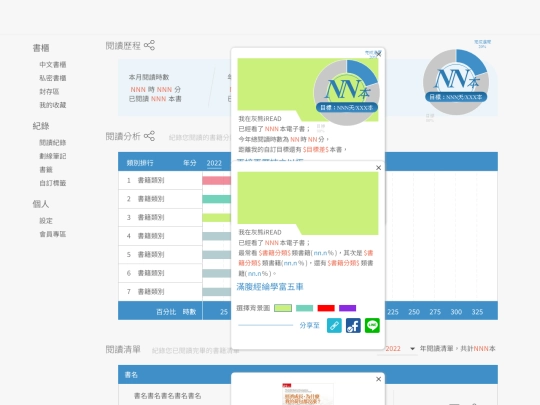540x405 pixels.
Task: Select rank 2 書籍類別 row
Action: point(160,199)
